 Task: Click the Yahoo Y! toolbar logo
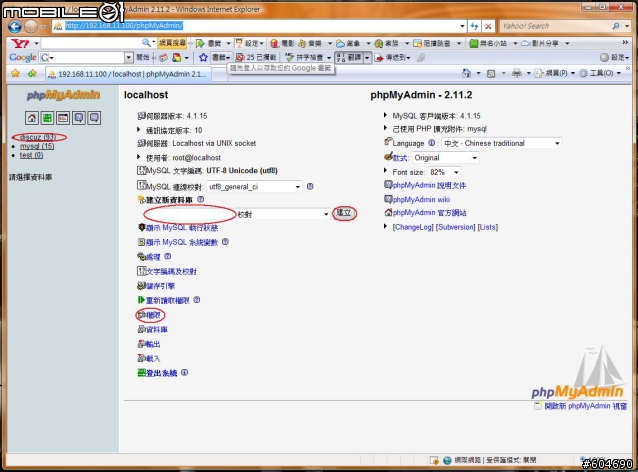click(x=20, y=43)
